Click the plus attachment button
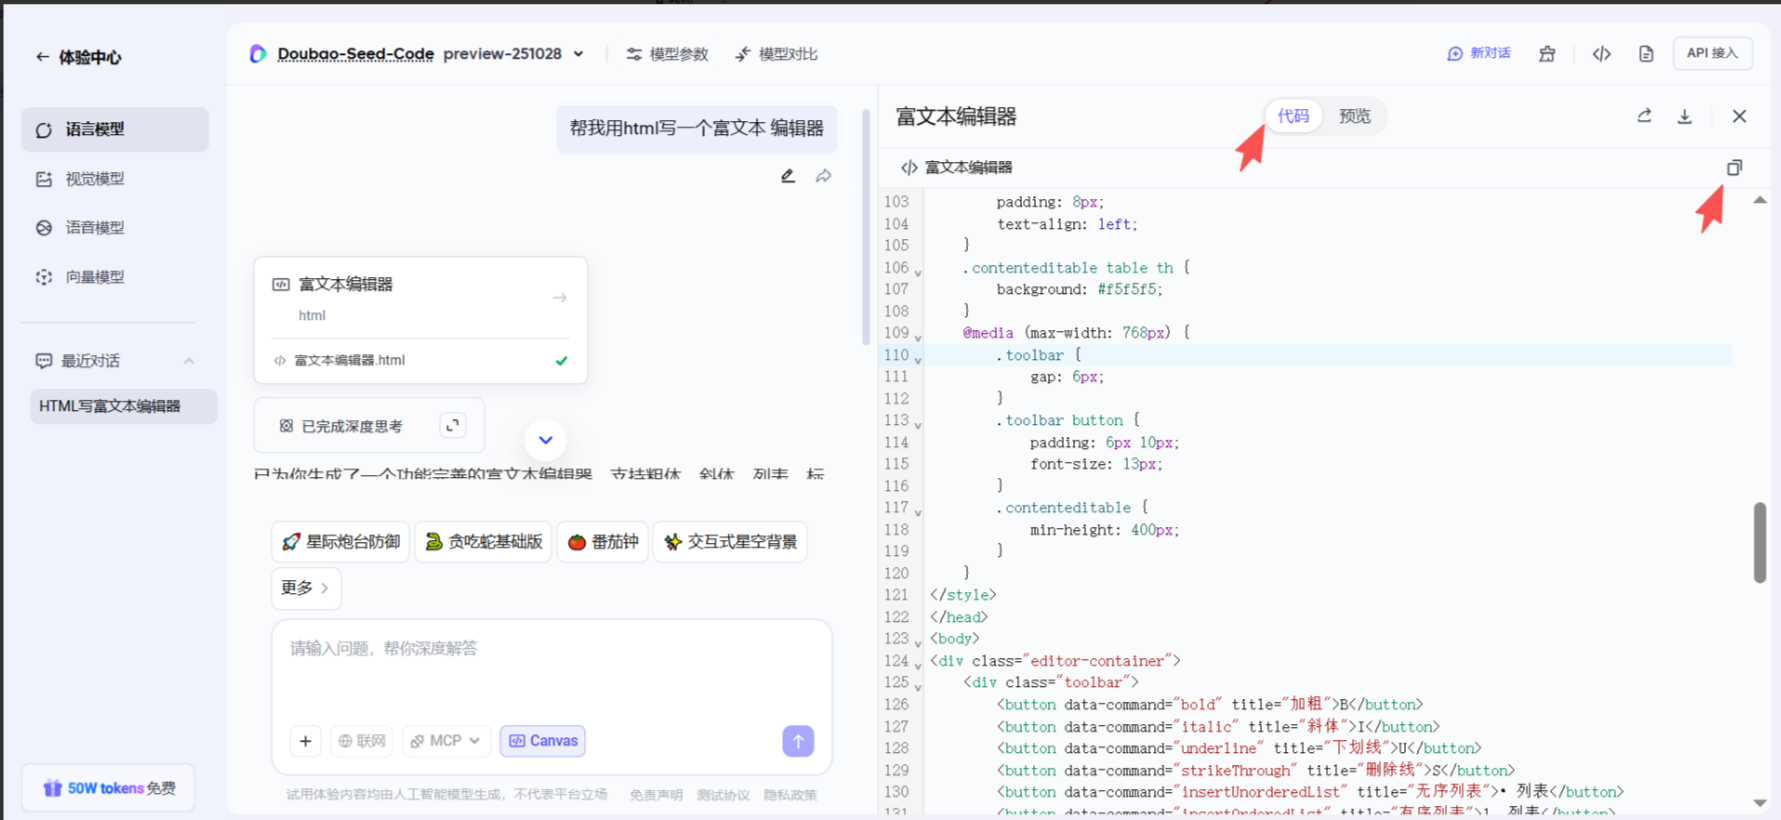The image size is (1781, 820). 306,741
